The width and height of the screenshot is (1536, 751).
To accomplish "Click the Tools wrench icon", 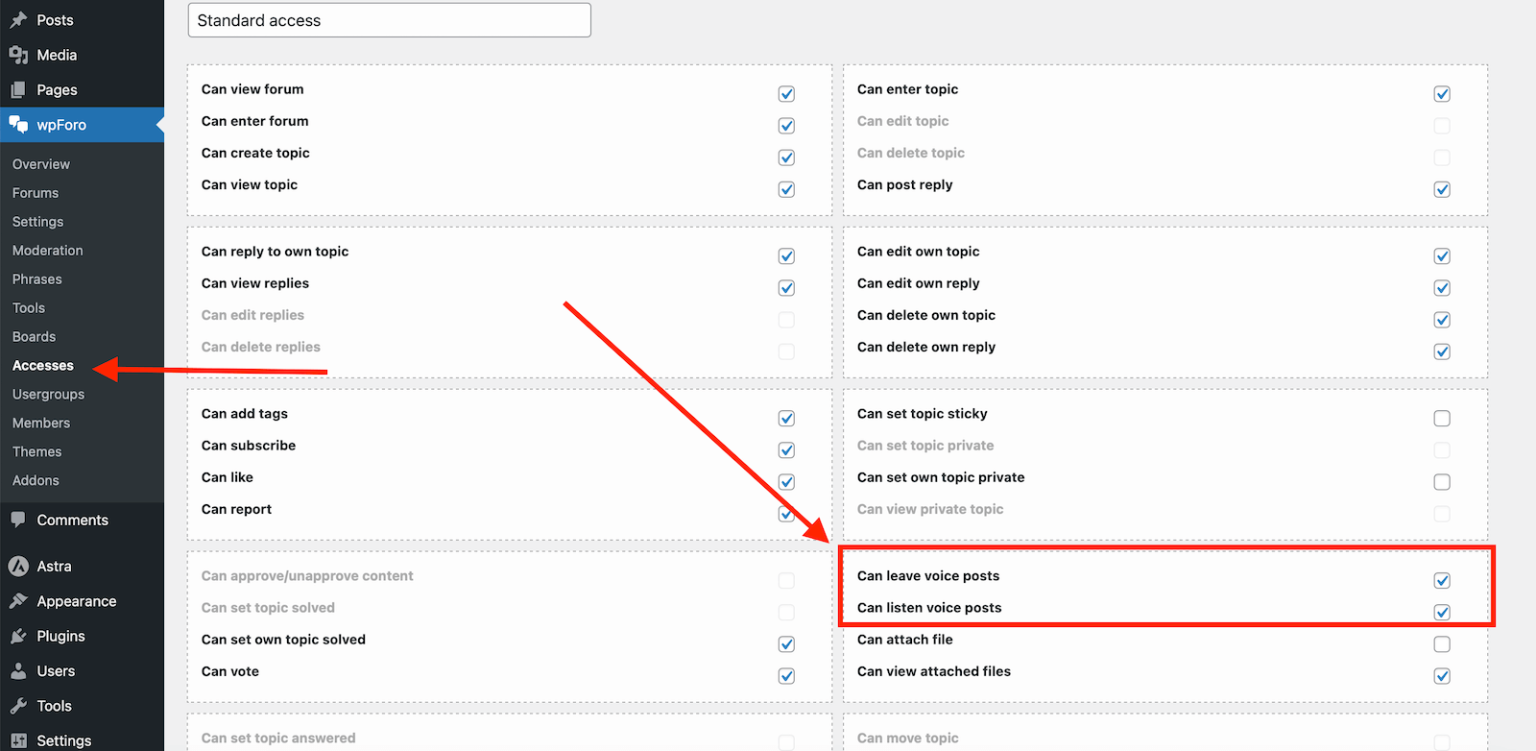I will pos(18,706).
